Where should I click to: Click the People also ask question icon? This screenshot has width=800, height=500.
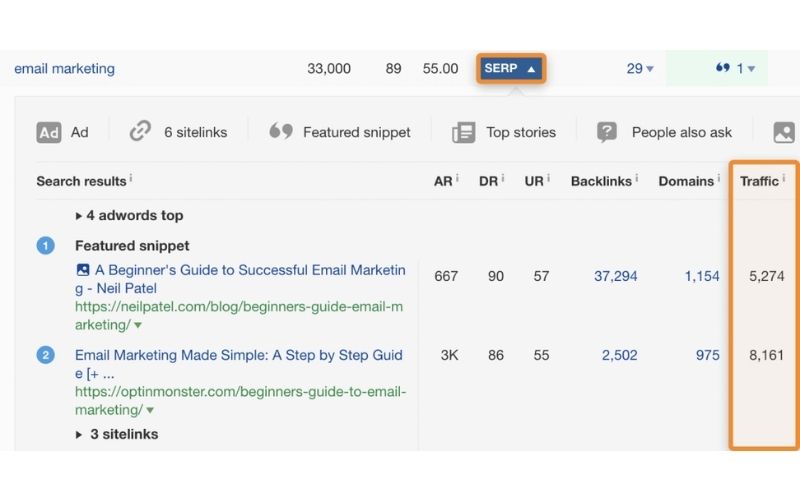pos(607,132)
